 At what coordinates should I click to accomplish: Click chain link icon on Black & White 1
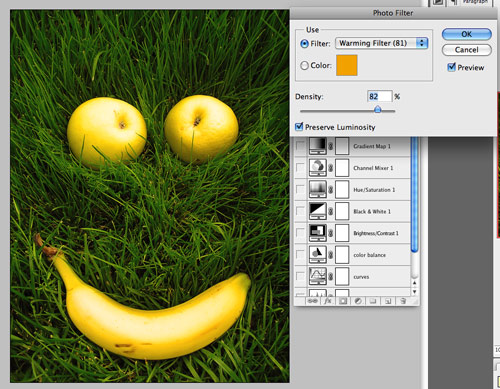click(331, 211)
